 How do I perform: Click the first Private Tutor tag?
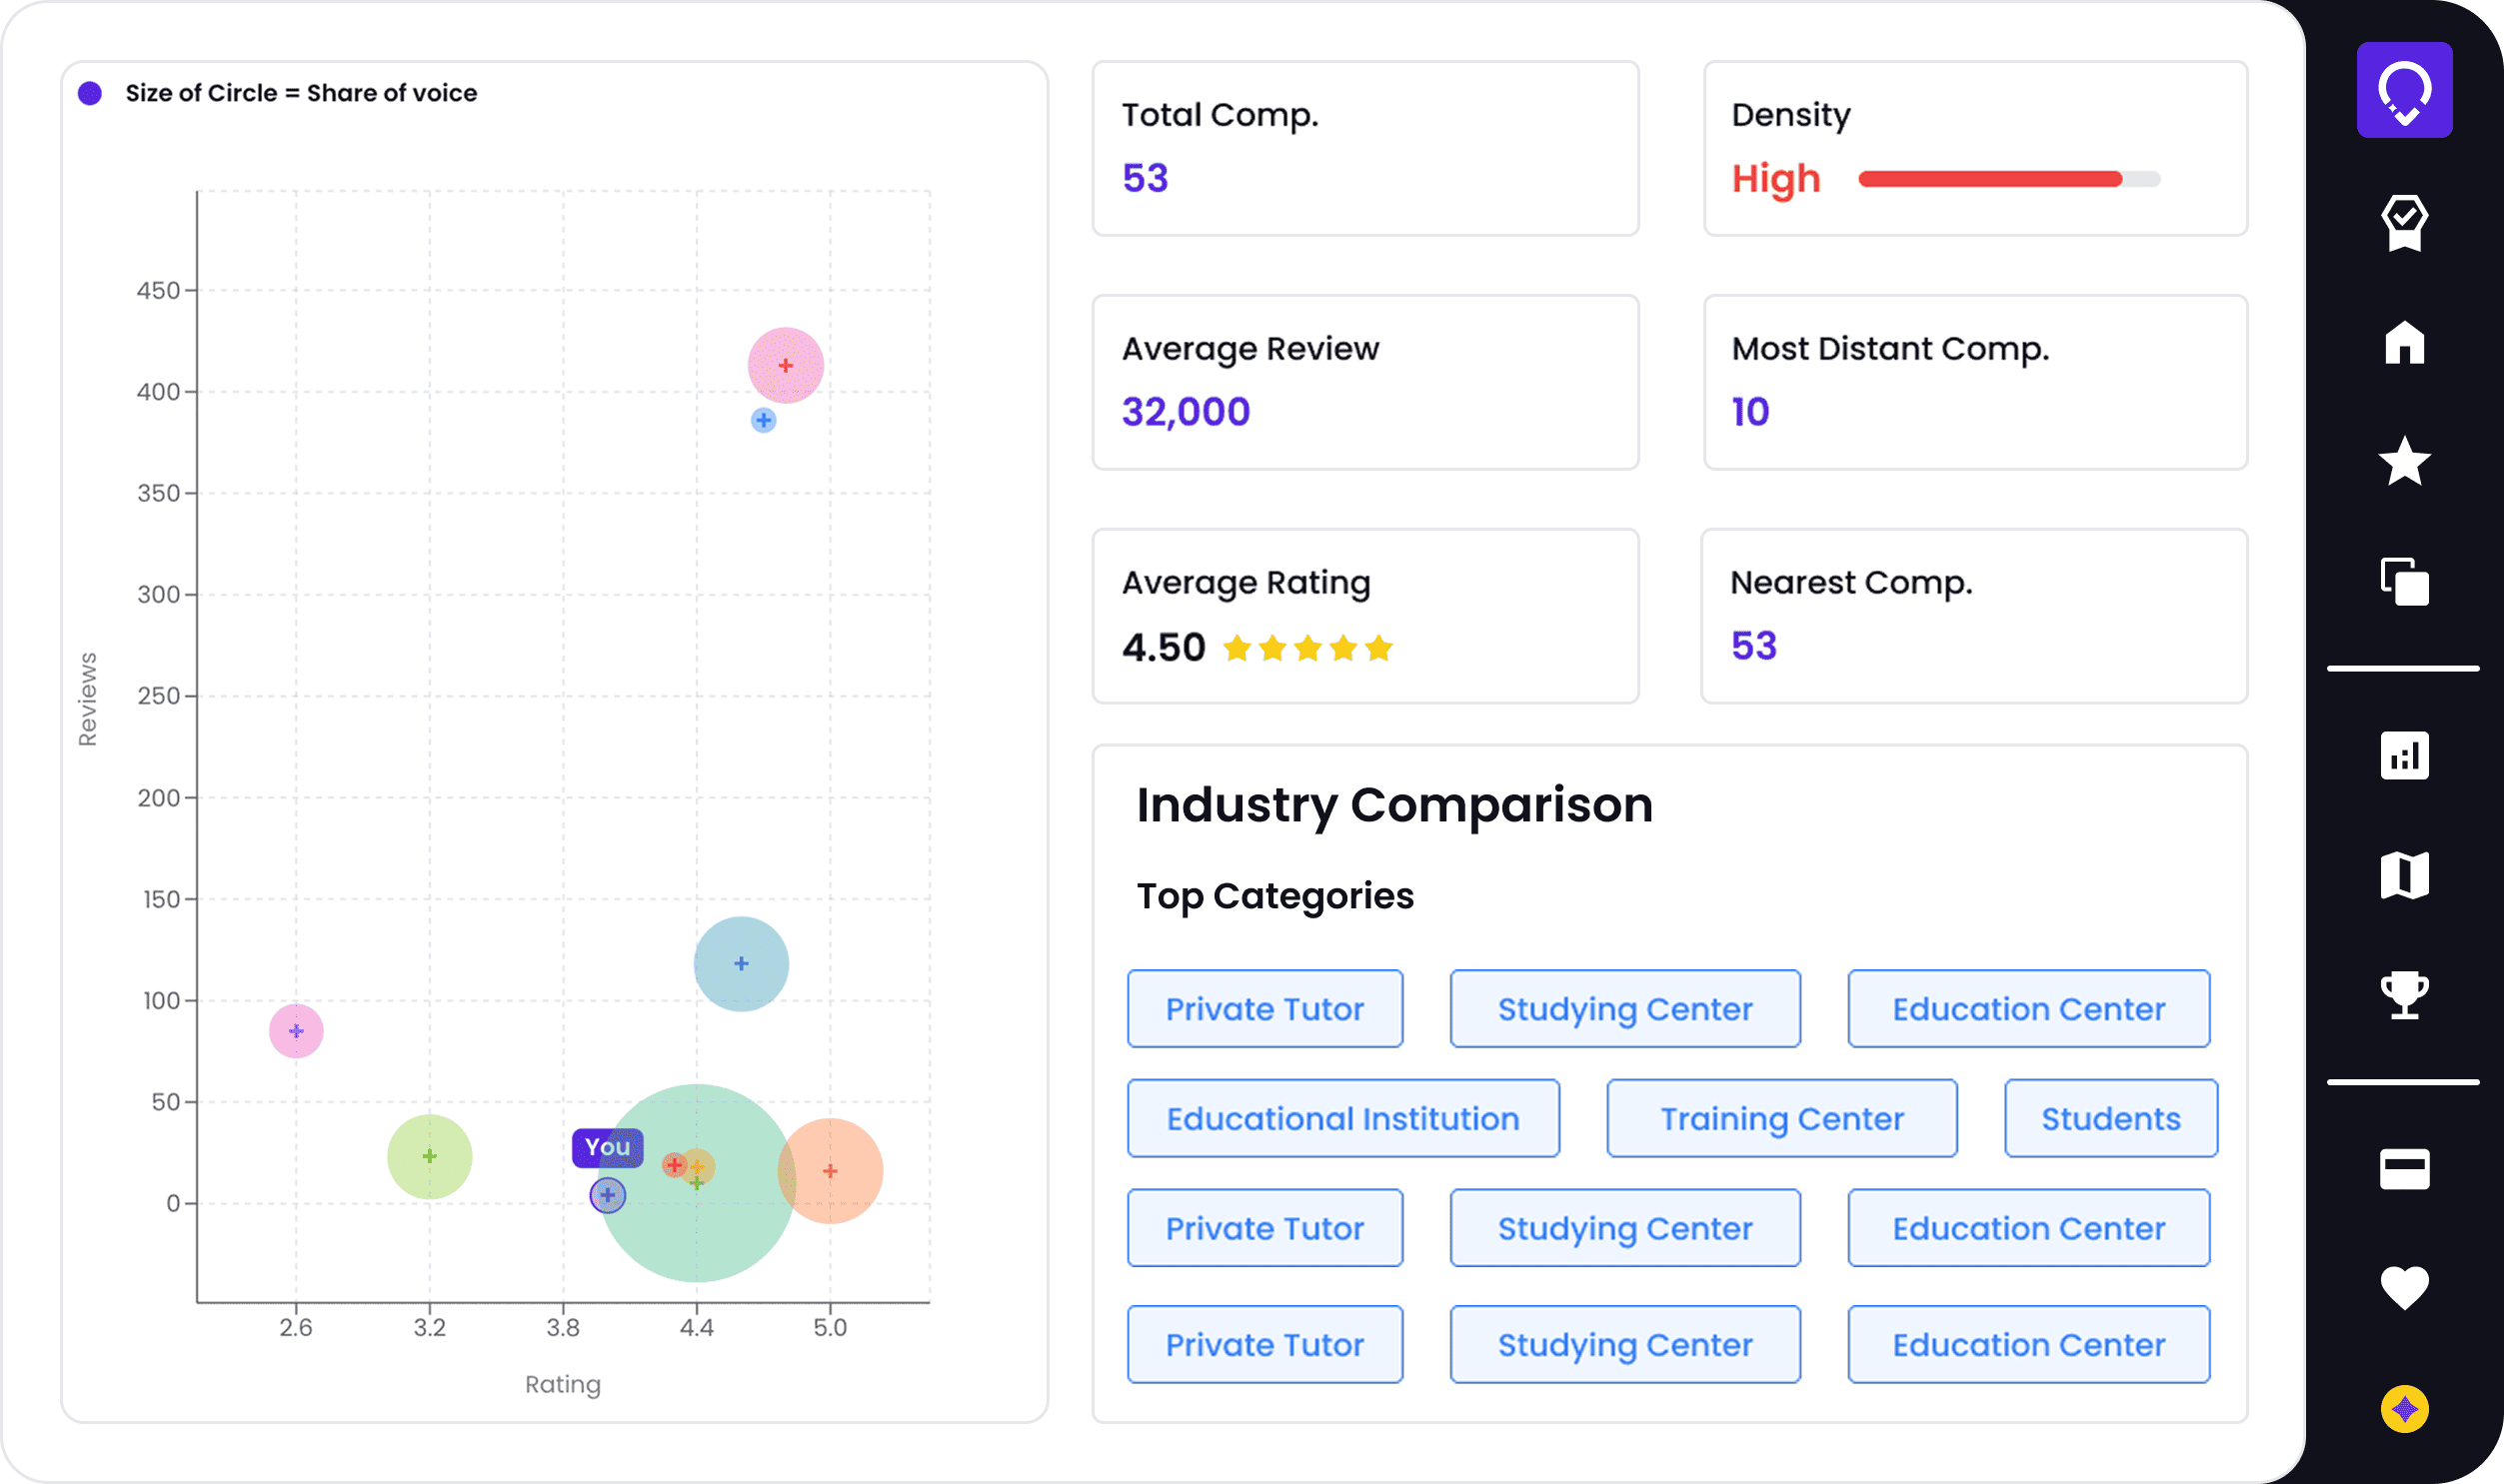[x=1264, y=1008]
